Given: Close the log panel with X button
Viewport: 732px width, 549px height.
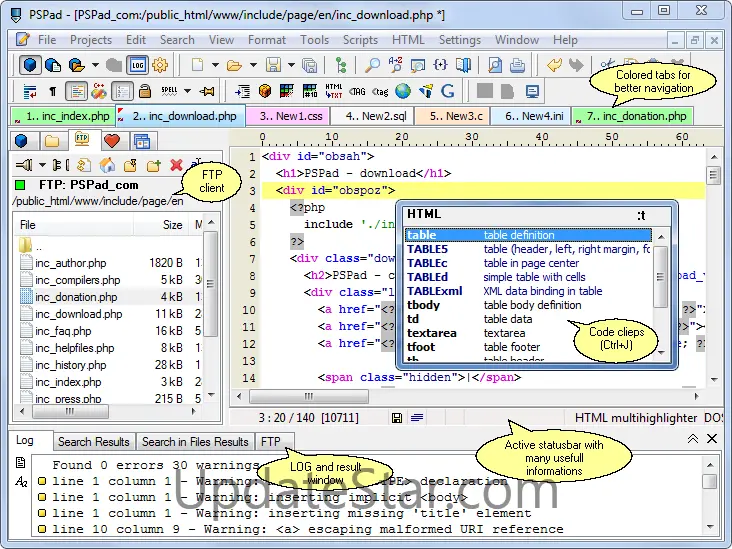Looking at the screenshot, I should [x=712, y=439].
